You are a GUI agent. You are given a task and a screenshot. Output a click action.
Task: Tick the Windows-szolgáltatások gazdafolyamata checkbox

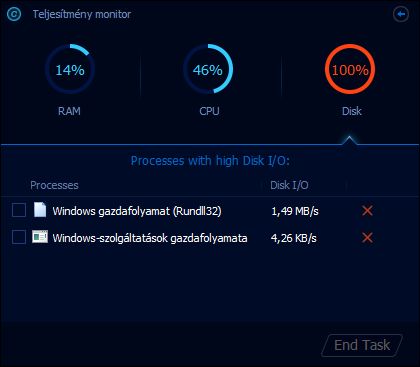click(19, 238)
